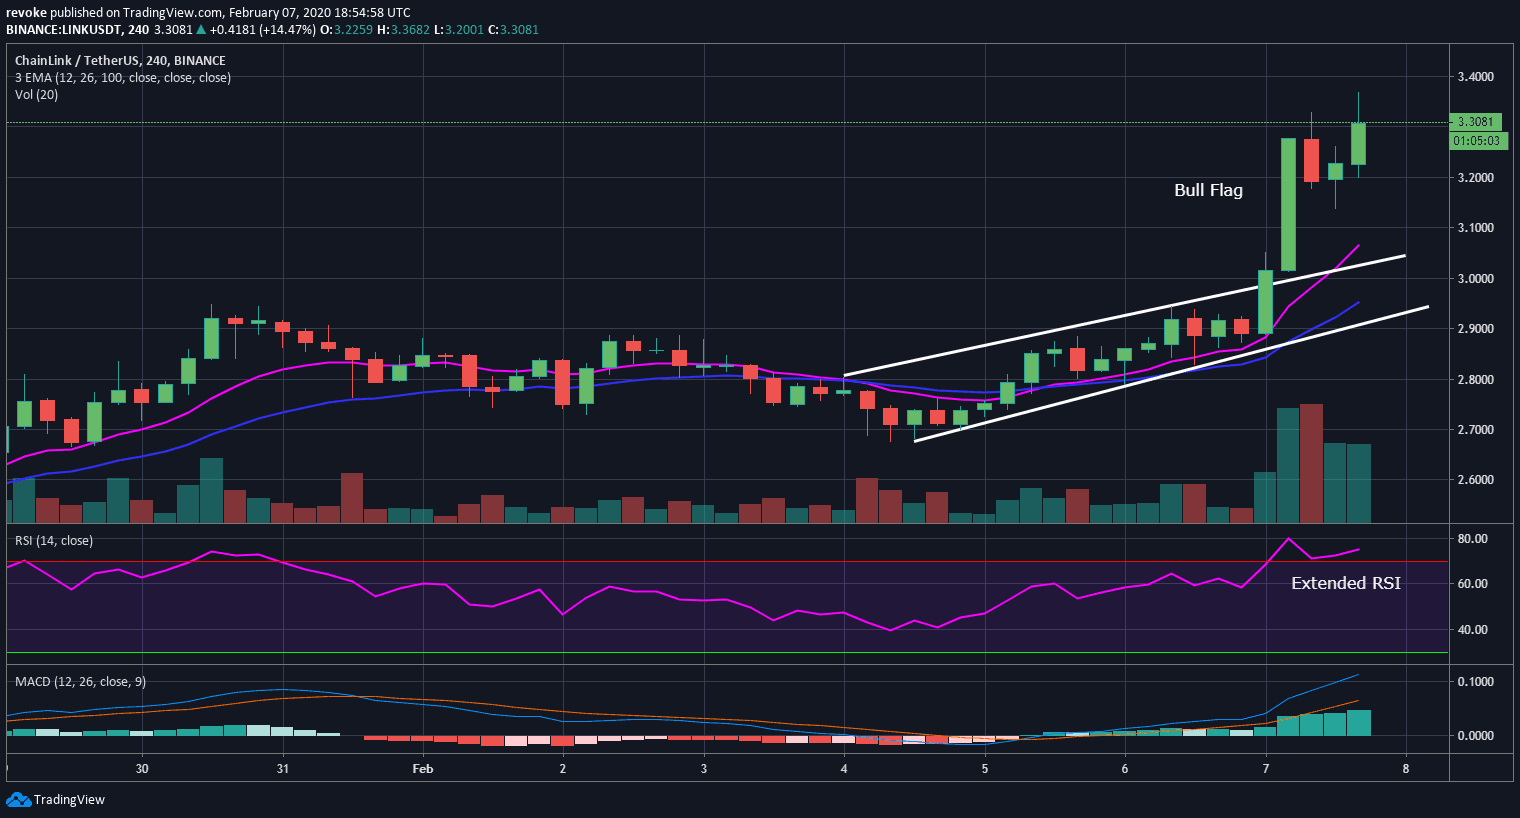1520x818 pixels.
Task: Select the Extended RSI text annotation
Action: (1345, 583)
